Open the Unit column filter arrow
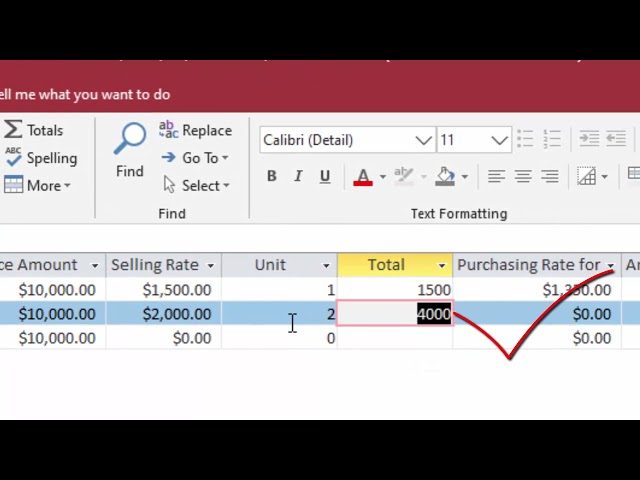The width and height of the screenshot is (640, 480). pos(326,266)
